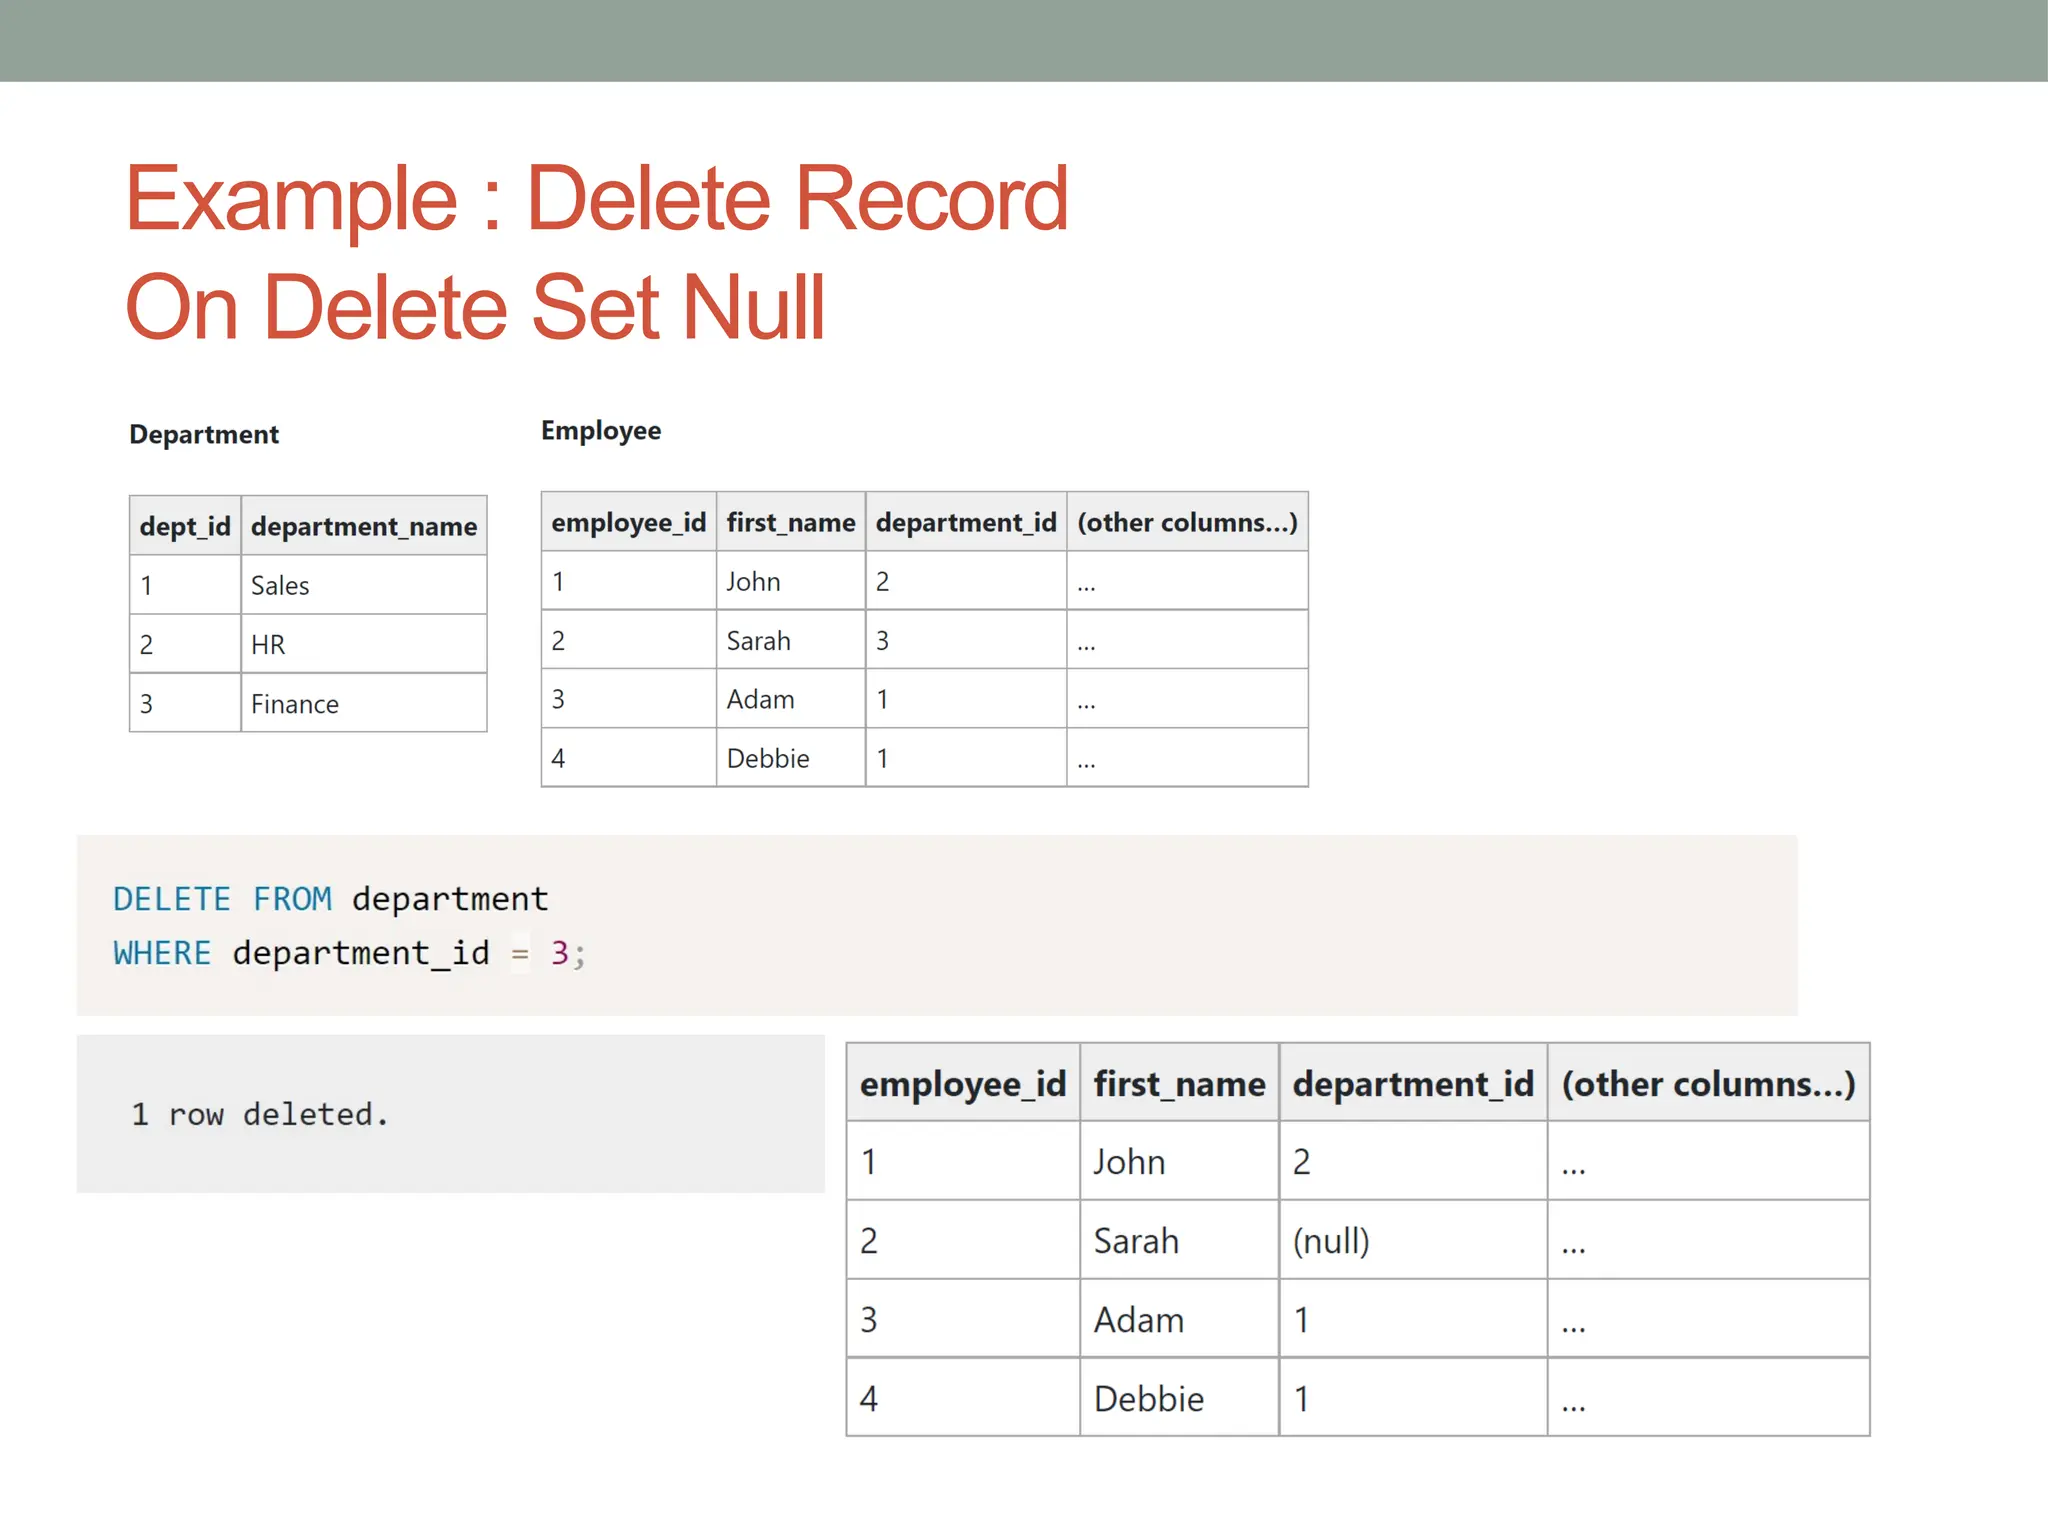Image resolution: width=2048 pixels, height=1536 pixels.
Task: Click 'Sarah' in the lower result table
Action: 1179,1240
